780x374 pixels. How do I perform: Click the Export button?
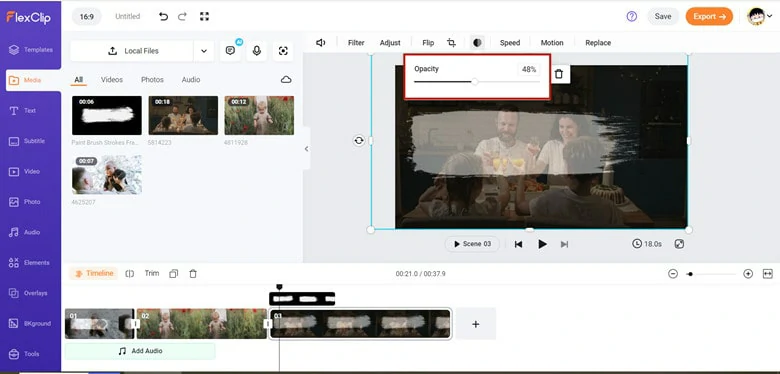(x=709, y=16)
